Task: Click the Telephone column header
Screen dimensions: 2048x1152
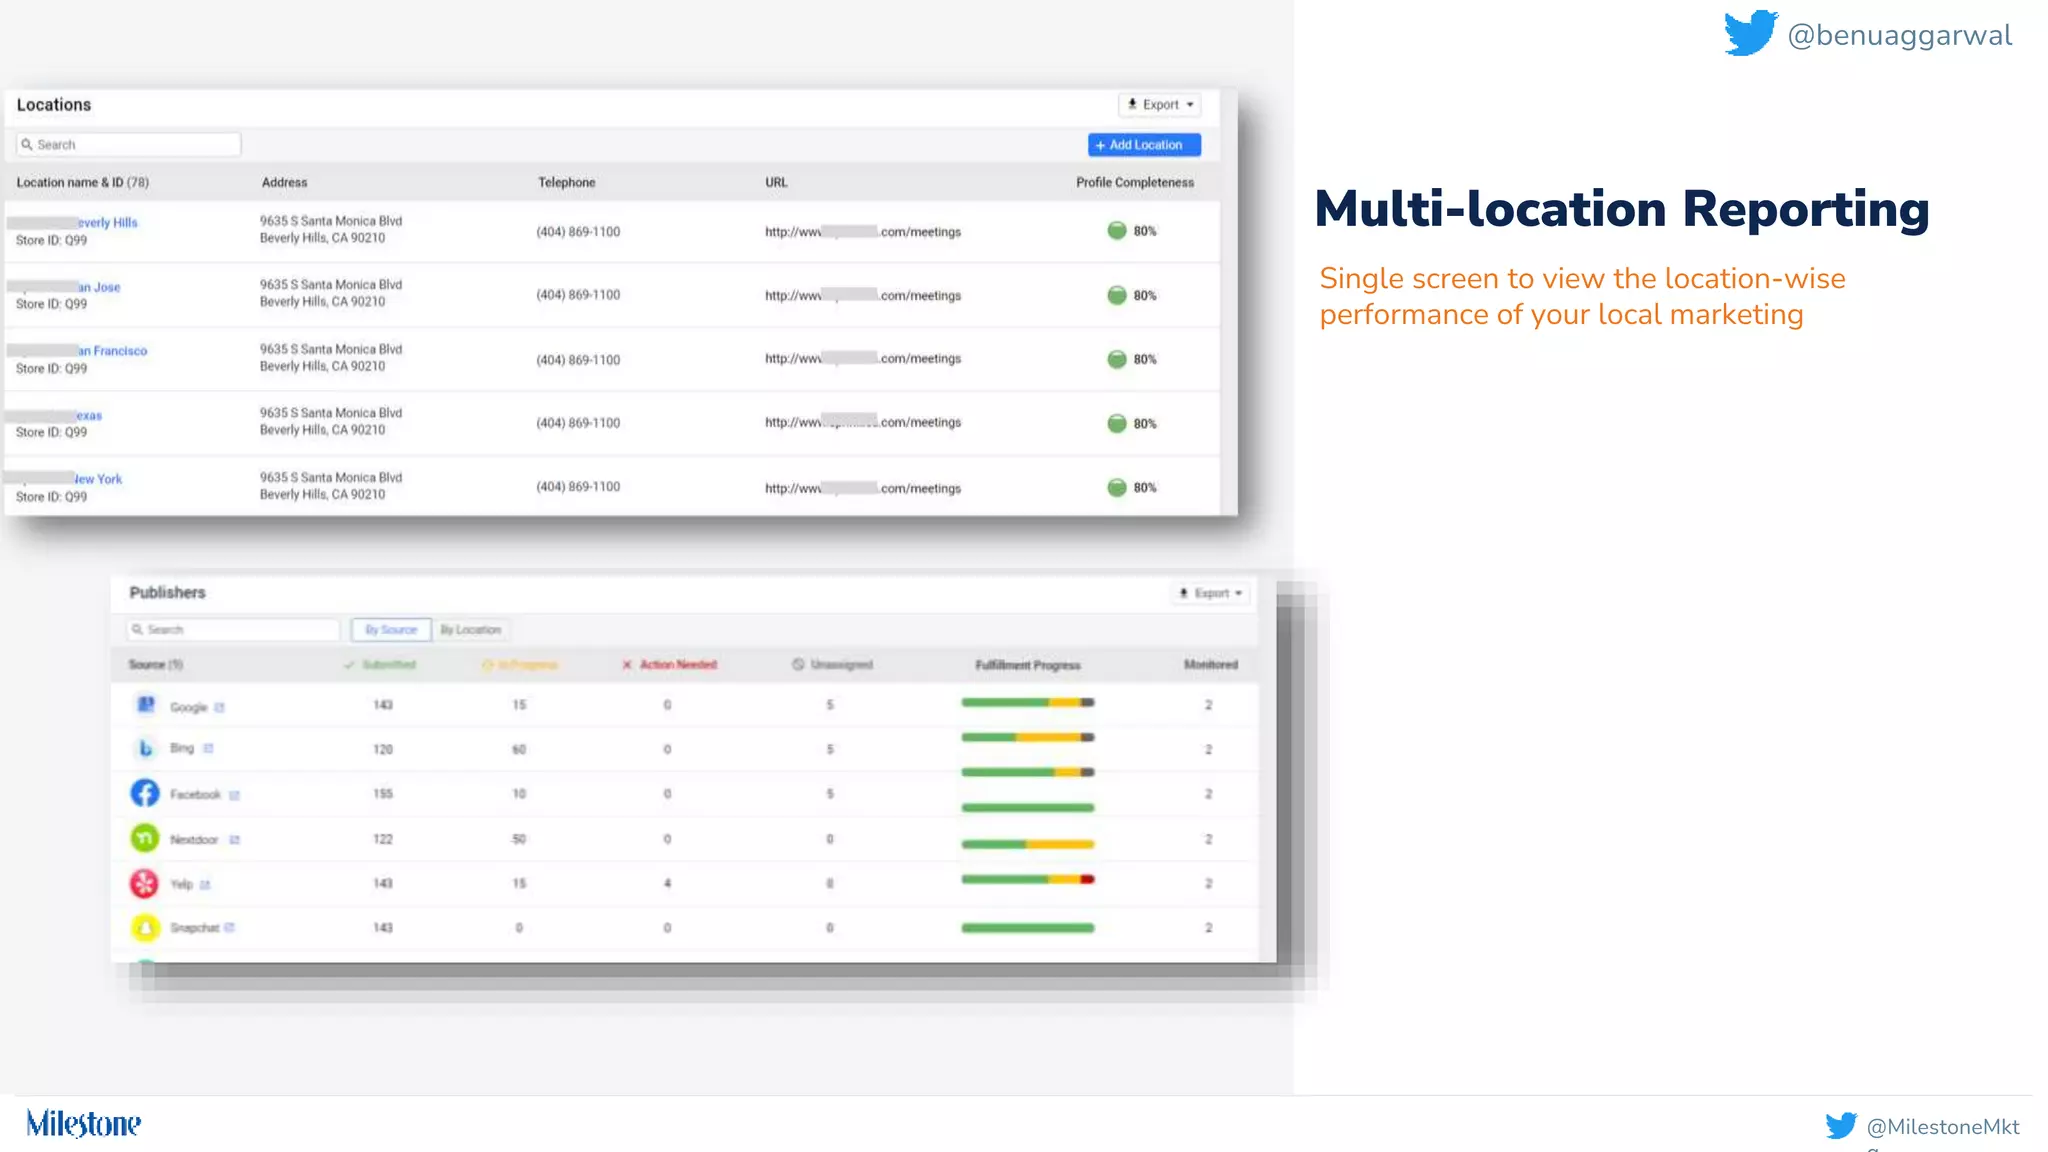Action: (x=566, y=182)
